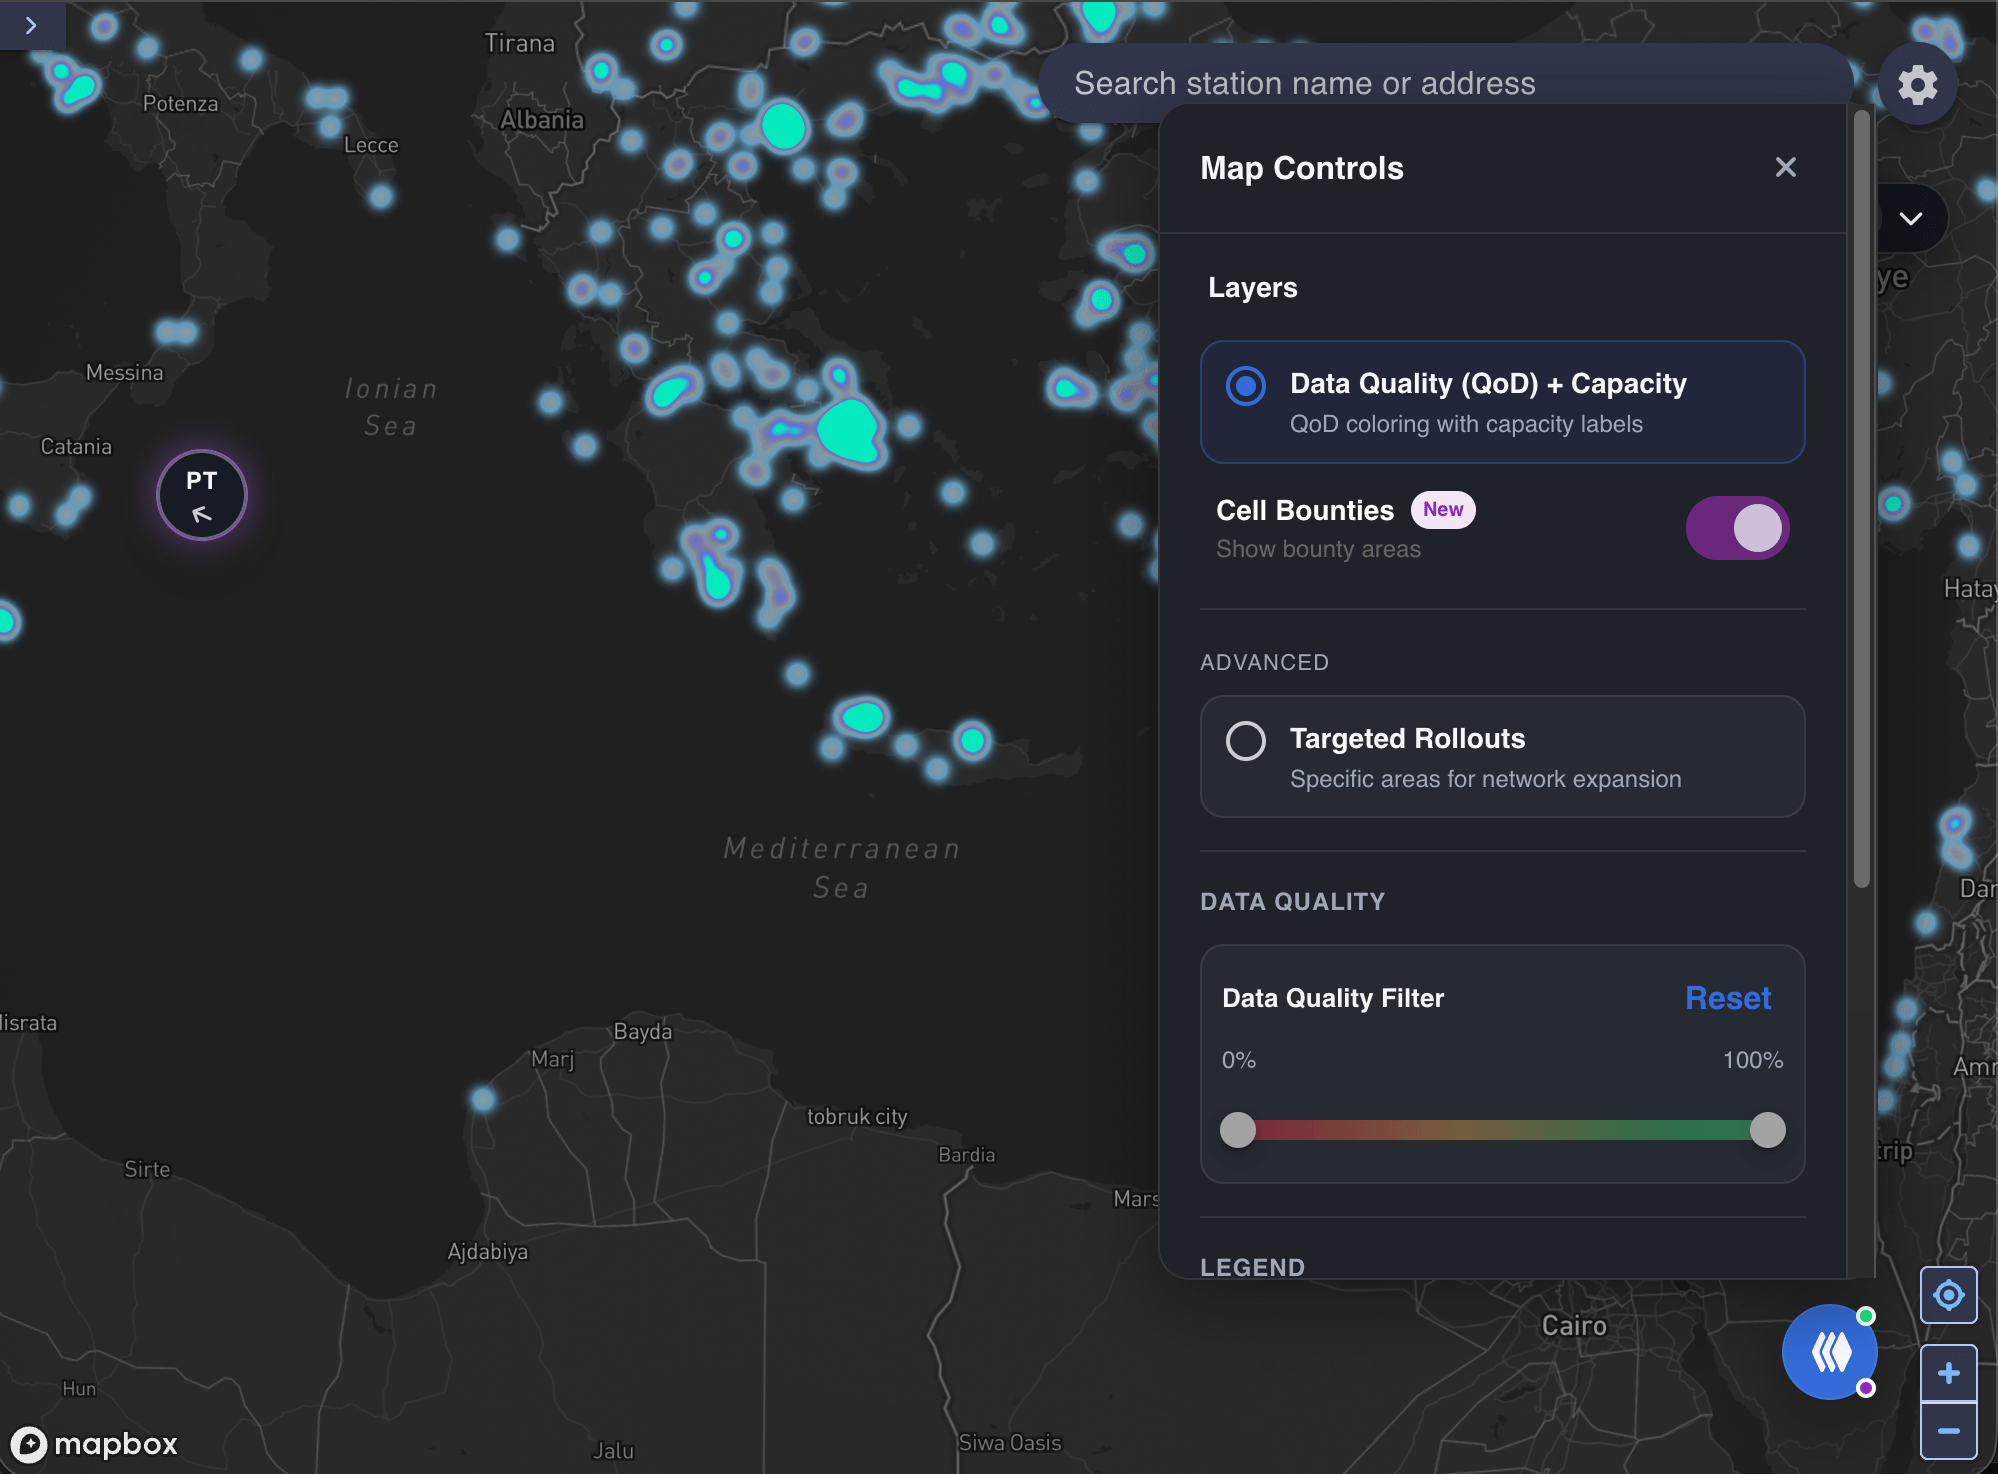Screen dimensions: 1998x1474
Task: Reset the Data Quality Filter
Action: pyautogui.click(x=1727, y=998)
